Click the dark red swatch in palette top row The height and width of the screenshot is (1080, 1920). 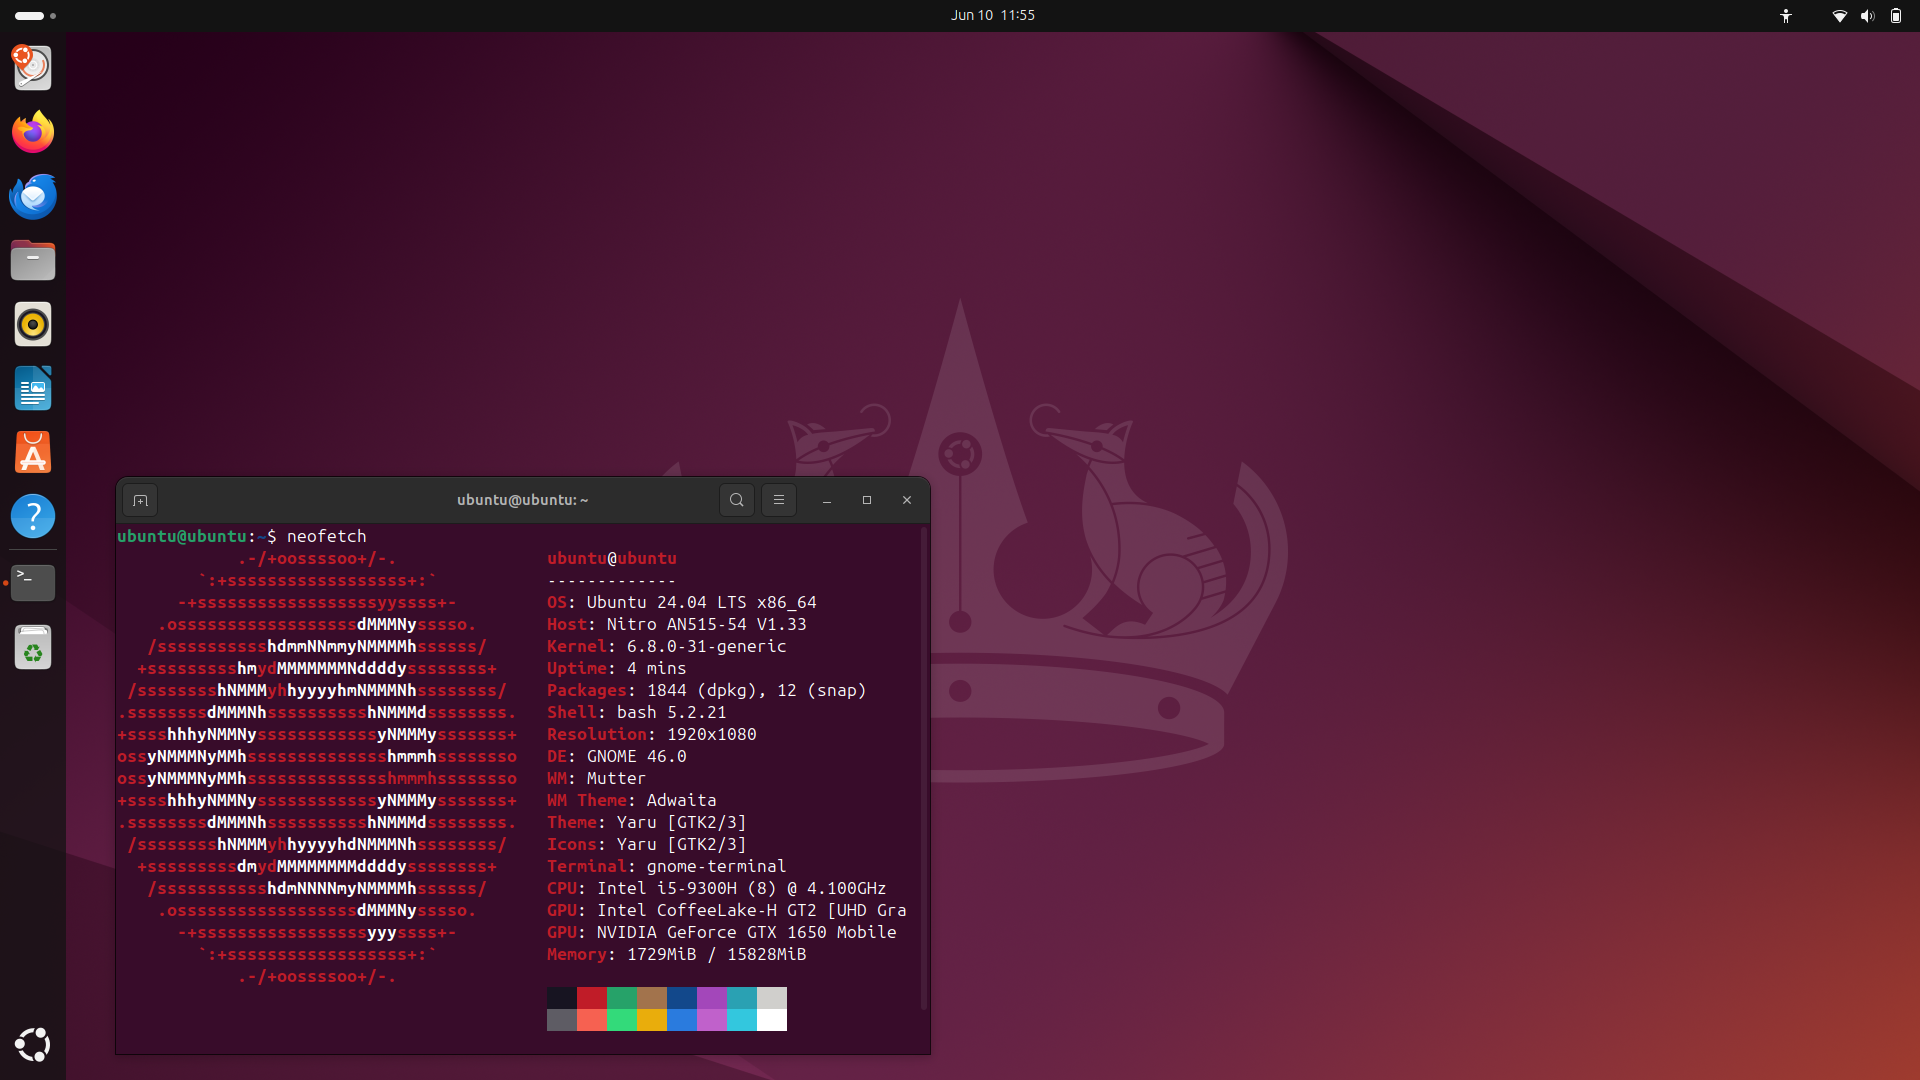click(x=592, y=998)
